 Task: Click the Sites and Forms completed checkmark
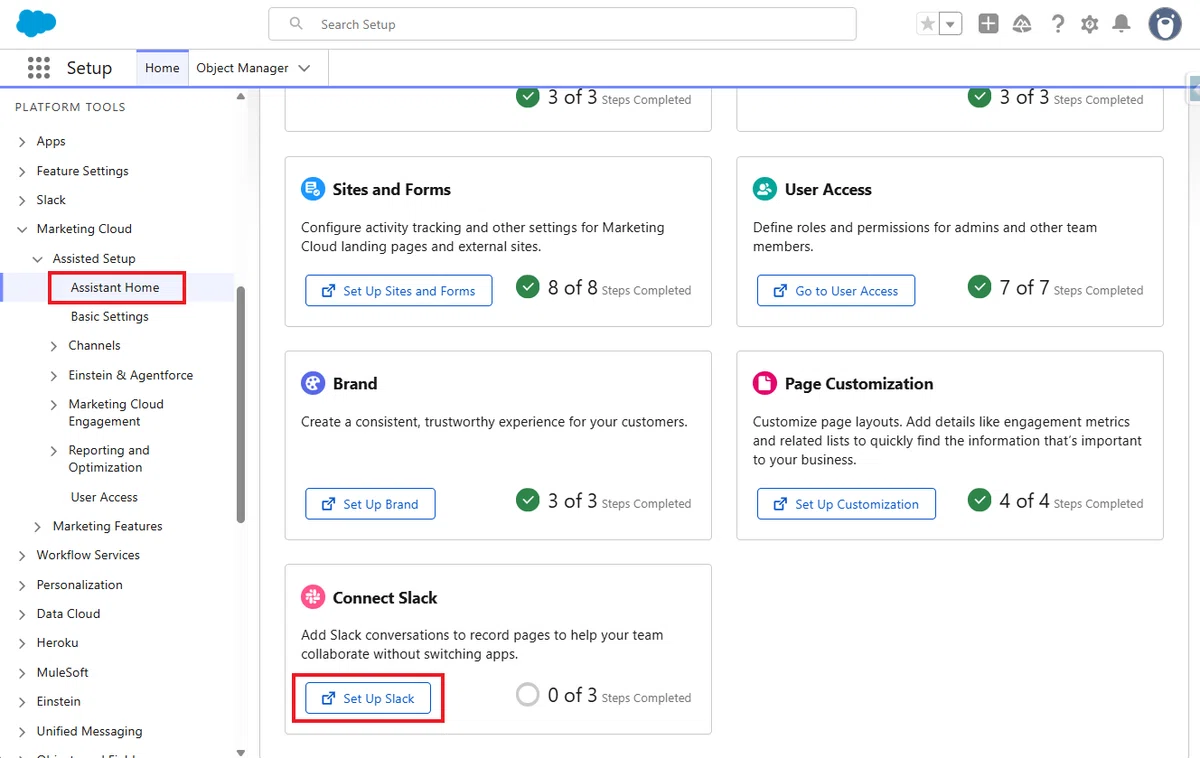pos(528,288)
